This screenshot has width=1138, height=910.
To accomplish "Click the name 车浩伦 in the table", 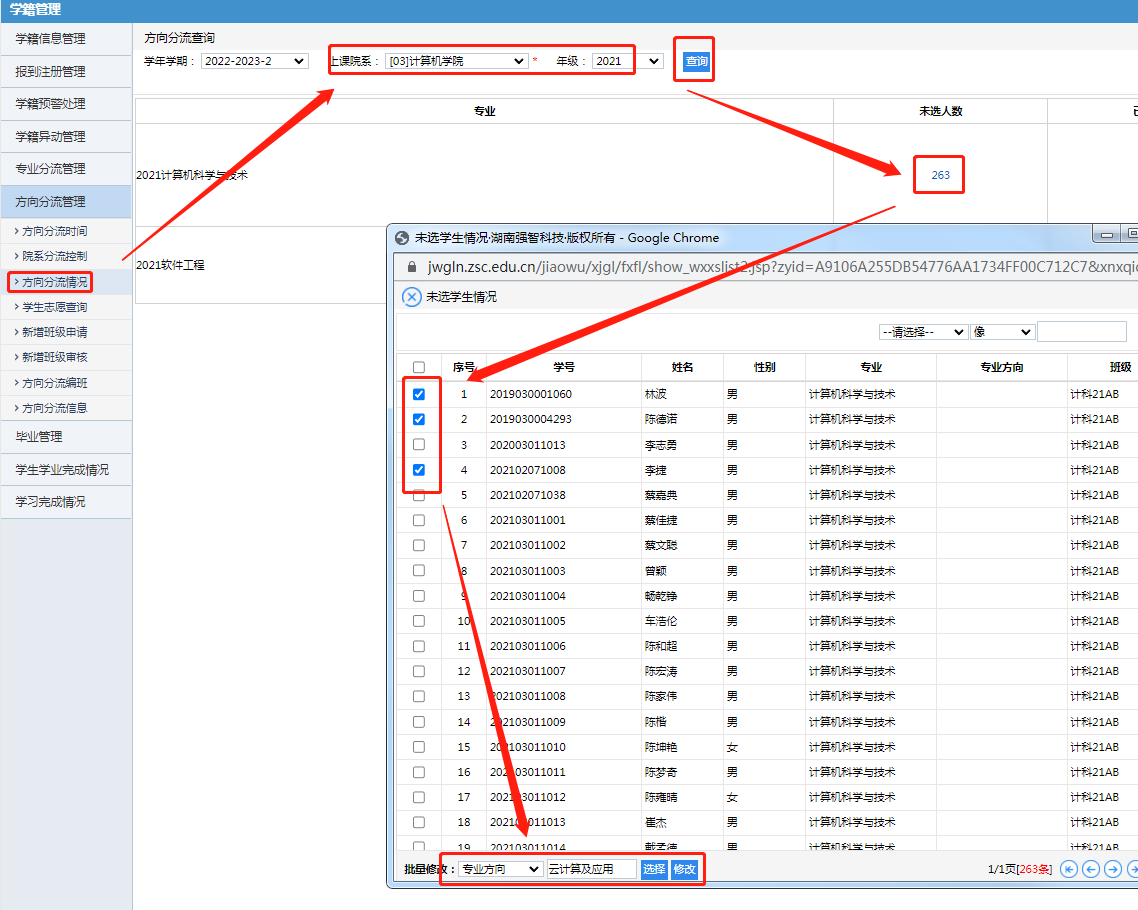I will pyautogui.click(x=660, y=621).
